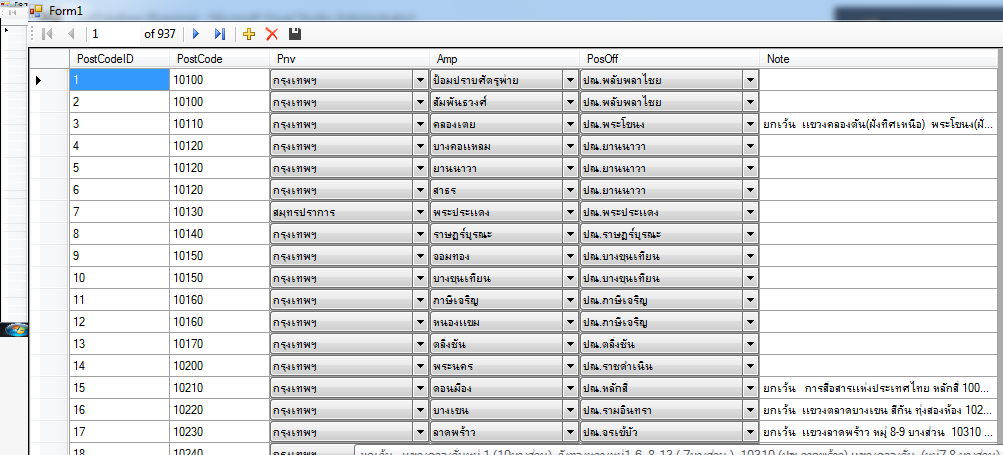Open the Amp dropdown in row 10
Image resolution: width=1003 pixels, height=455 pixels.
(x=571, y=278)
